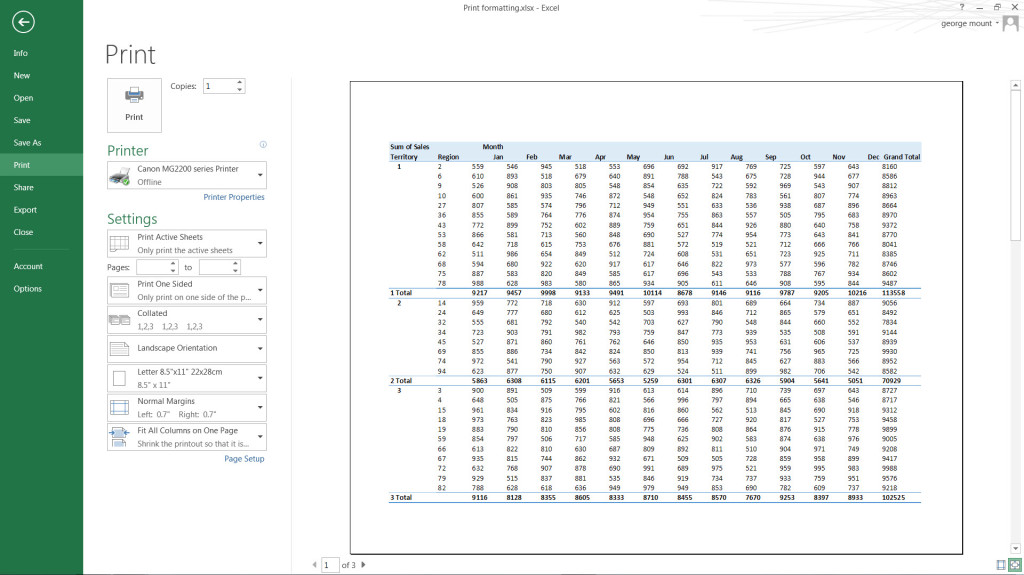Open the Page Setup link
Image resolution: width=1024 pixels, height=575 pixels.
point(244,459)
